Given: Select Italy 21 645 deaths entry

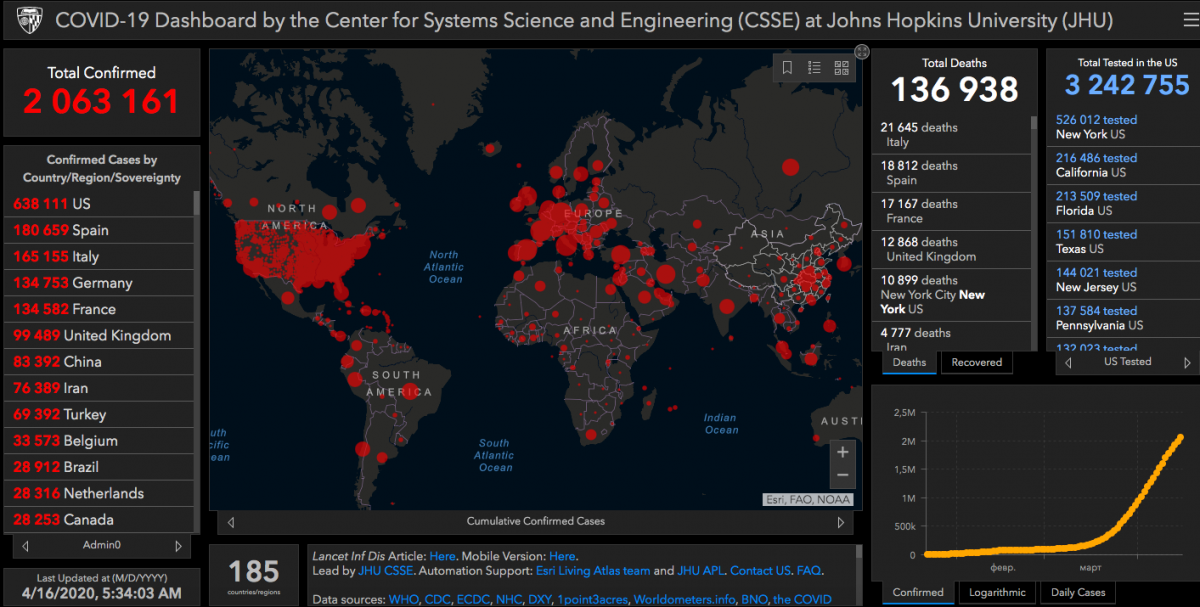Looking at the screenshot, I should (x=952, y=135).
